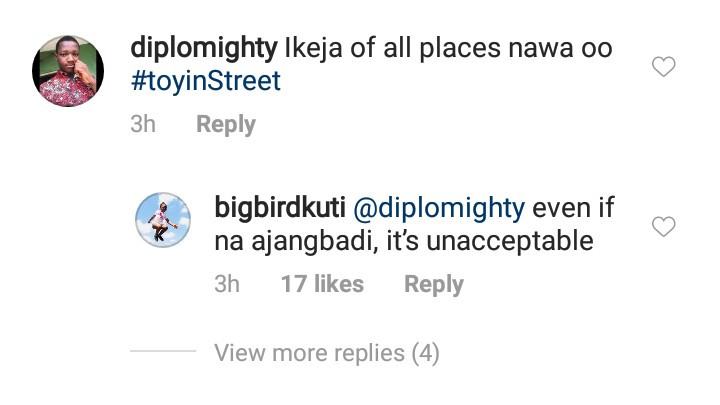
Task: View the 17 likes list
Action: tap(322, 284)
